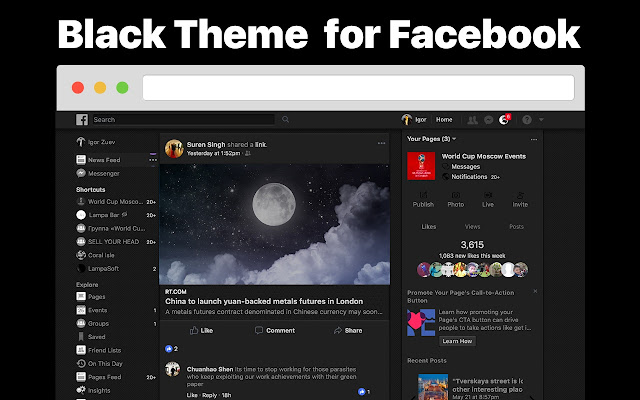Screen dimensions: 640x400
Task: Click the 3,615 likes count
Action: tap(472, 244)
